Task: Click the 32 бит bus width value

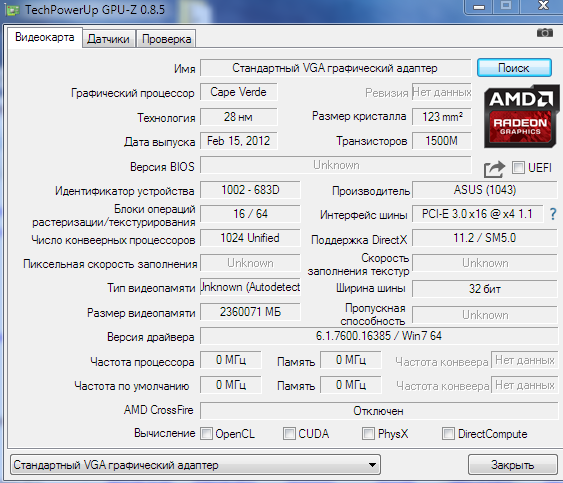Action: [485, 289]
